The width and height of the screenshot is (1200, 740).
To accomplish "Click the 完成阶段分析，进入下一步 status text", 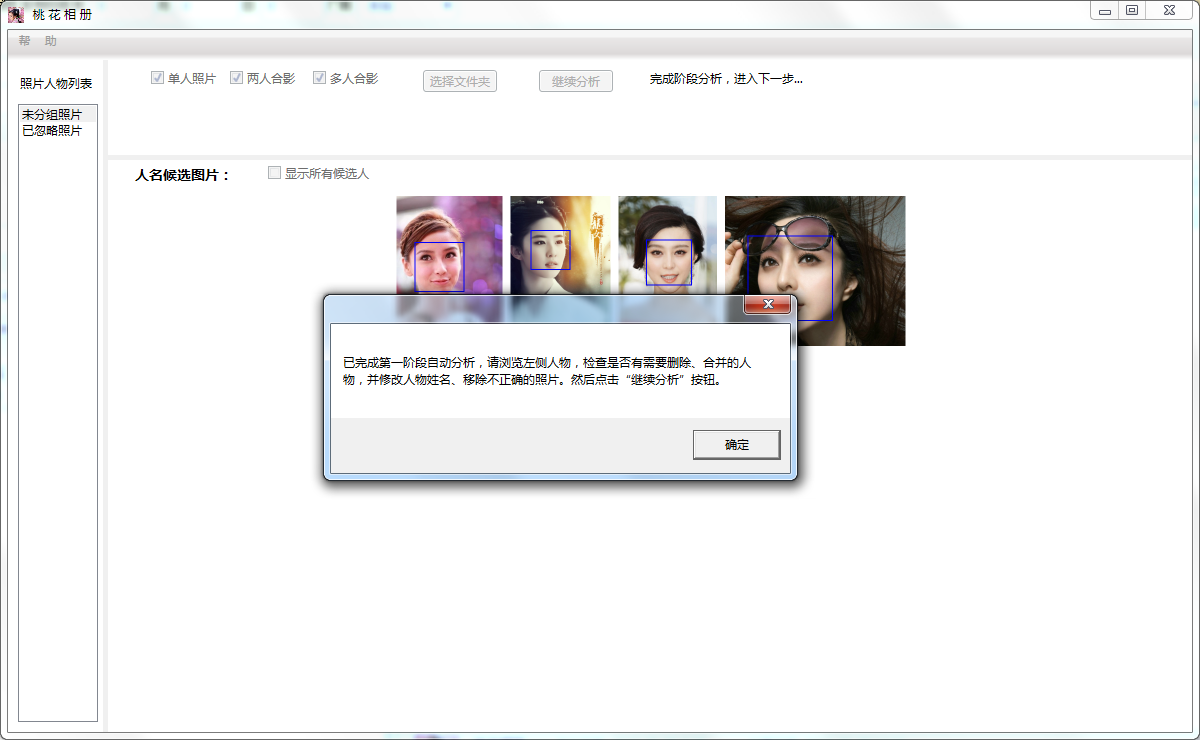I will 726,79.
